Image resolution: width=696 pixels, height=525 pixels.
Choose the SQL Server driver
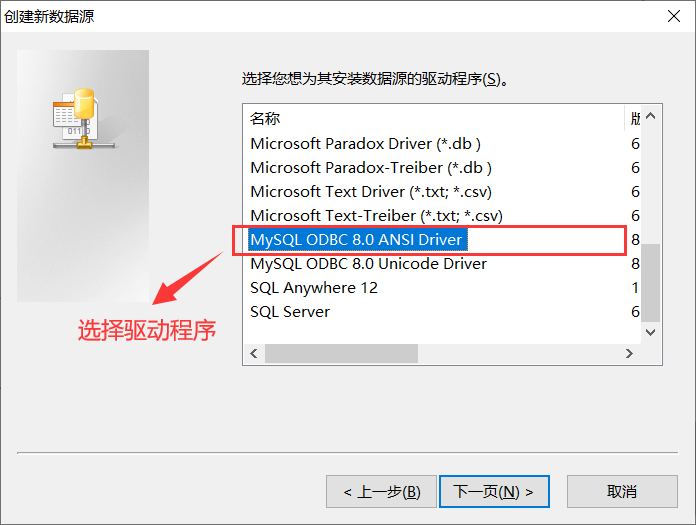coord(290,312)
